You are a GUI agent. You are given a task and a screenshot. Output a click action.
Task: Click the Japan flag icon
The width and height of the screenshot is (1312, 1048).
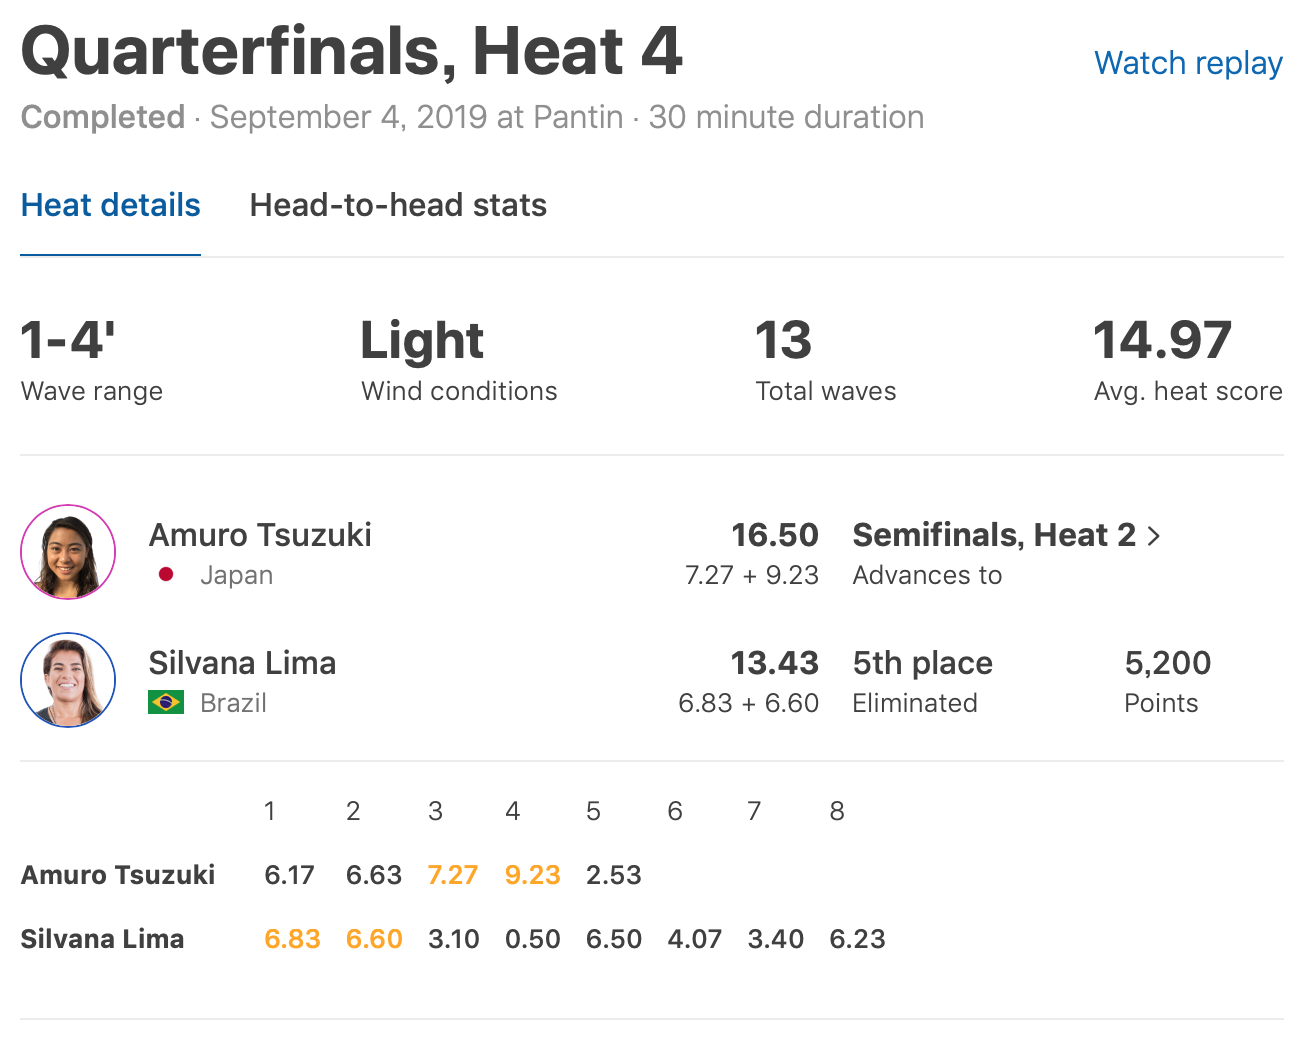pyautogui.click(x=166, y=575)
